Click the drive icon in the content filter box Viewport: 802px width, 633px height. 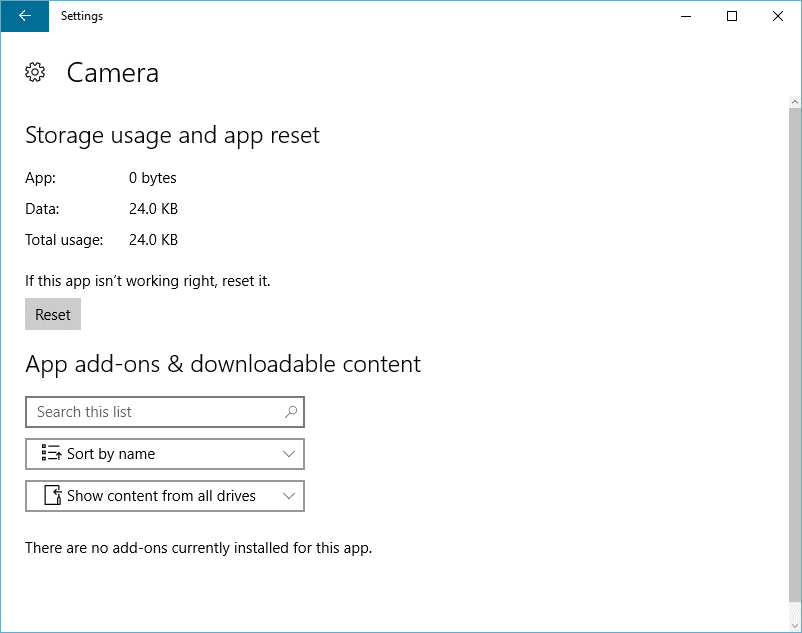[x=53, y=496]
